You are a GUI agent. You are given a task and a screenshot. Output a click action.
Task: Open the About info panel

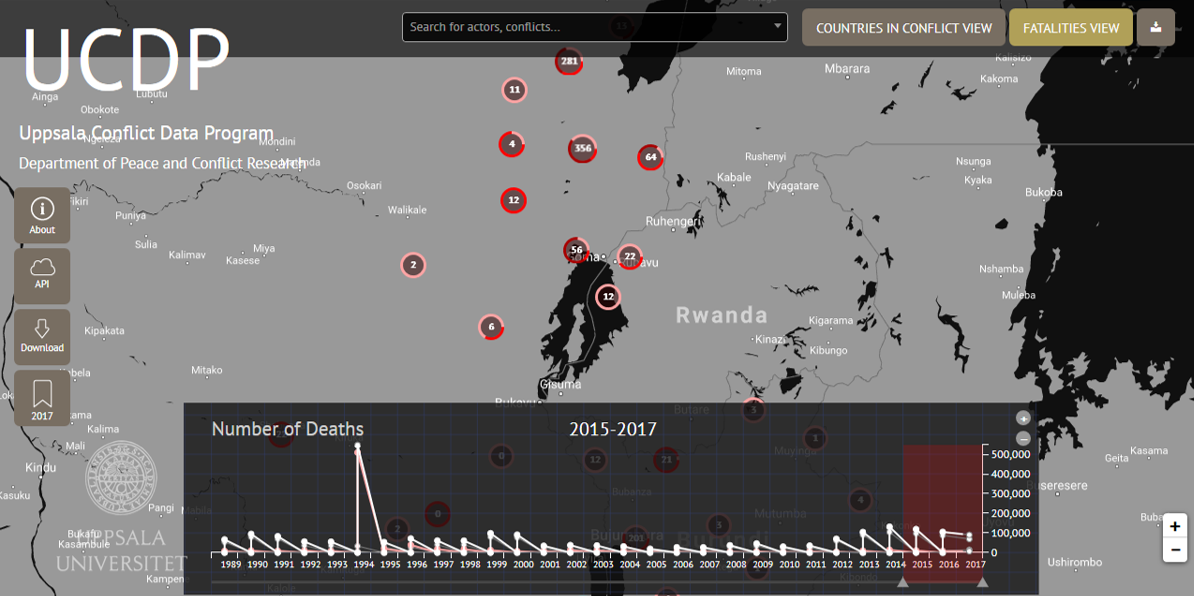pyautogui.click(x=42, y=215)
